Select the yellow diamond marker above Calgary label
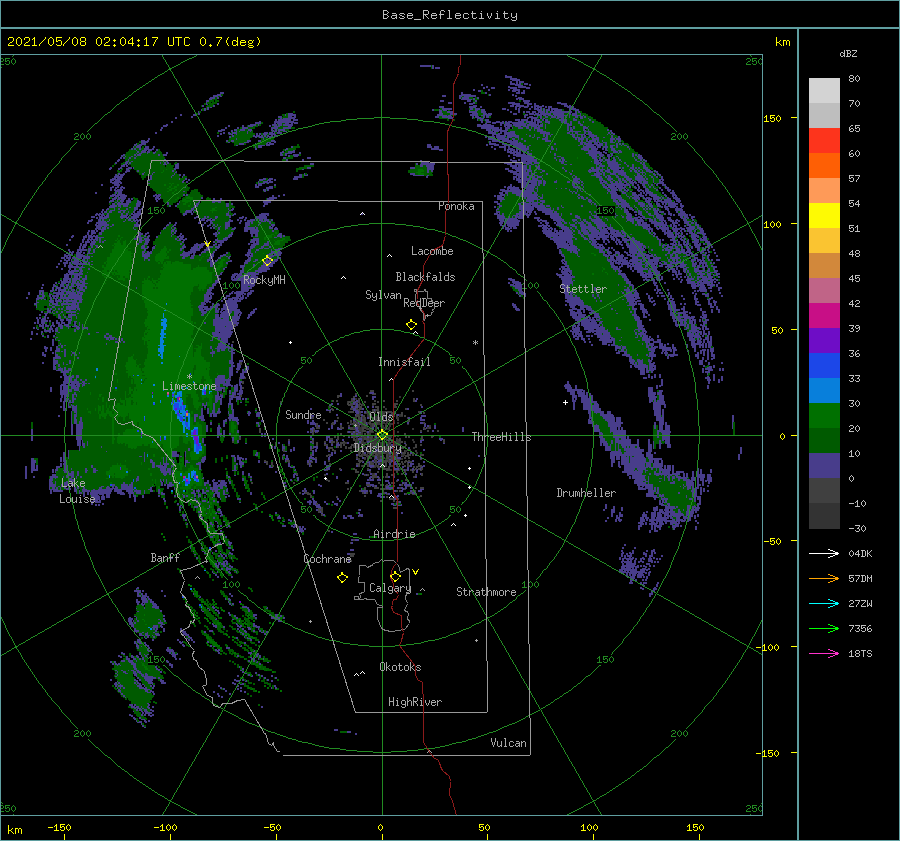900x841 pixels. tap(395, 576)
